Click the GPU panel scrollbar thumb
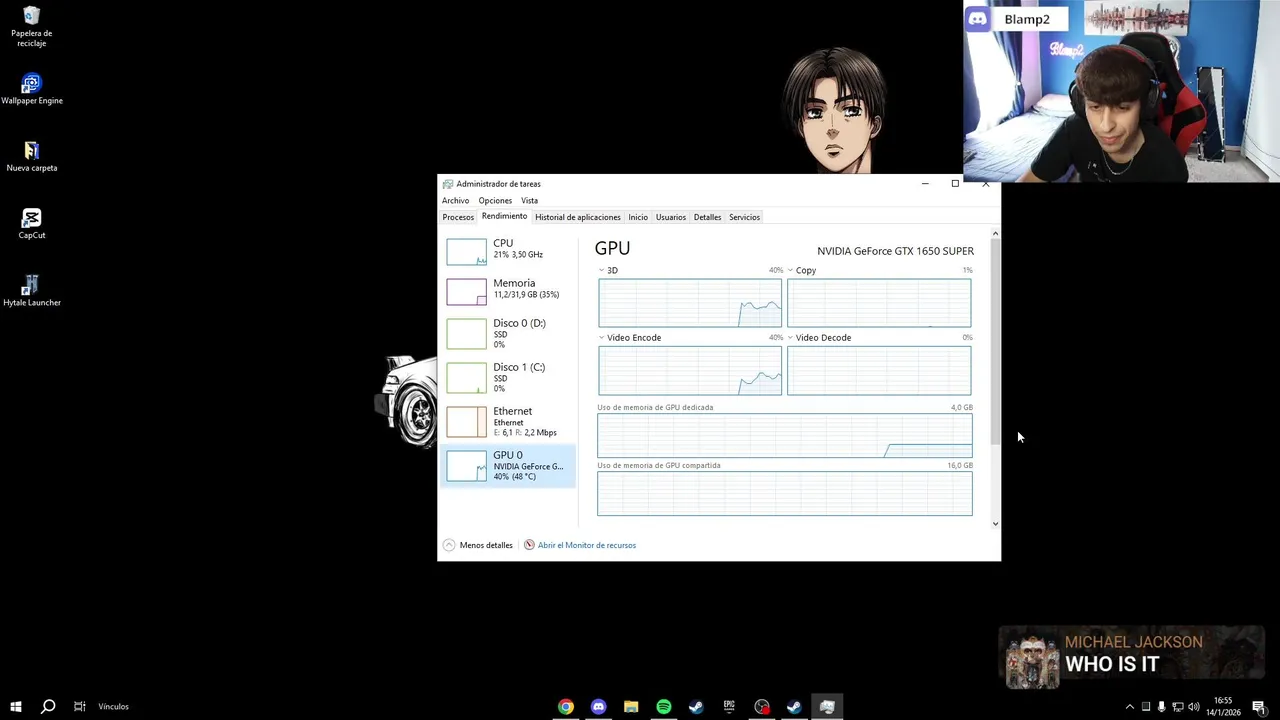 [x=995, y=343]
